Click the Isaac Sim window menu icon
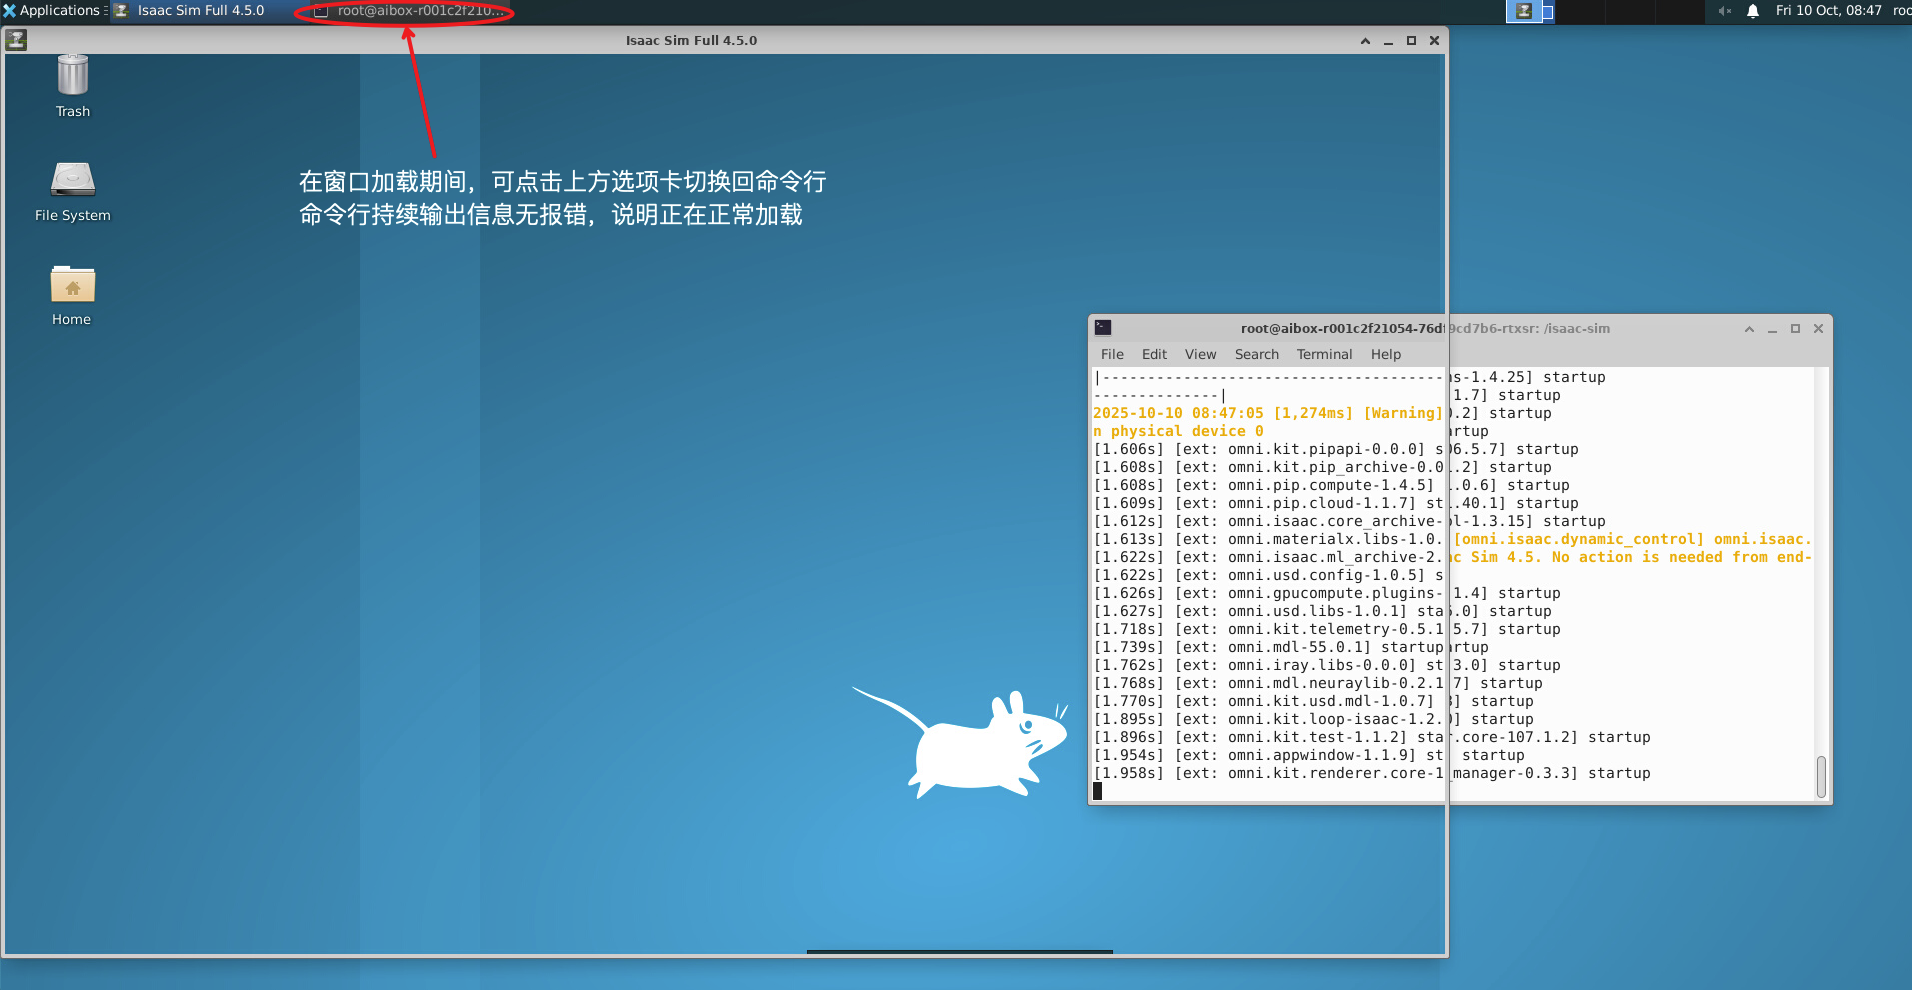The width and height of the screenshot is (1912, 990). 16,40
